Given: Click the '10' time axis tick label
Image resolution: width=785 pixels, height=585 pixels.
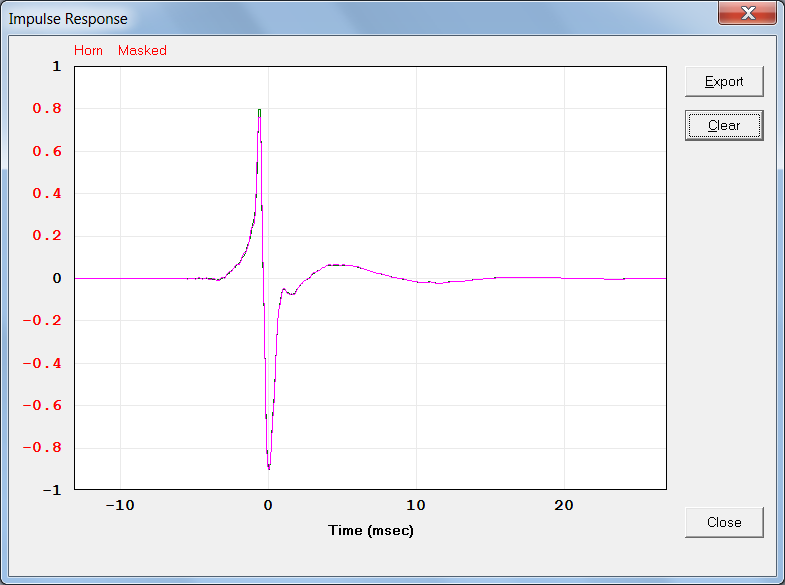Looking at the screenshot, I should [x=416, y=505].
